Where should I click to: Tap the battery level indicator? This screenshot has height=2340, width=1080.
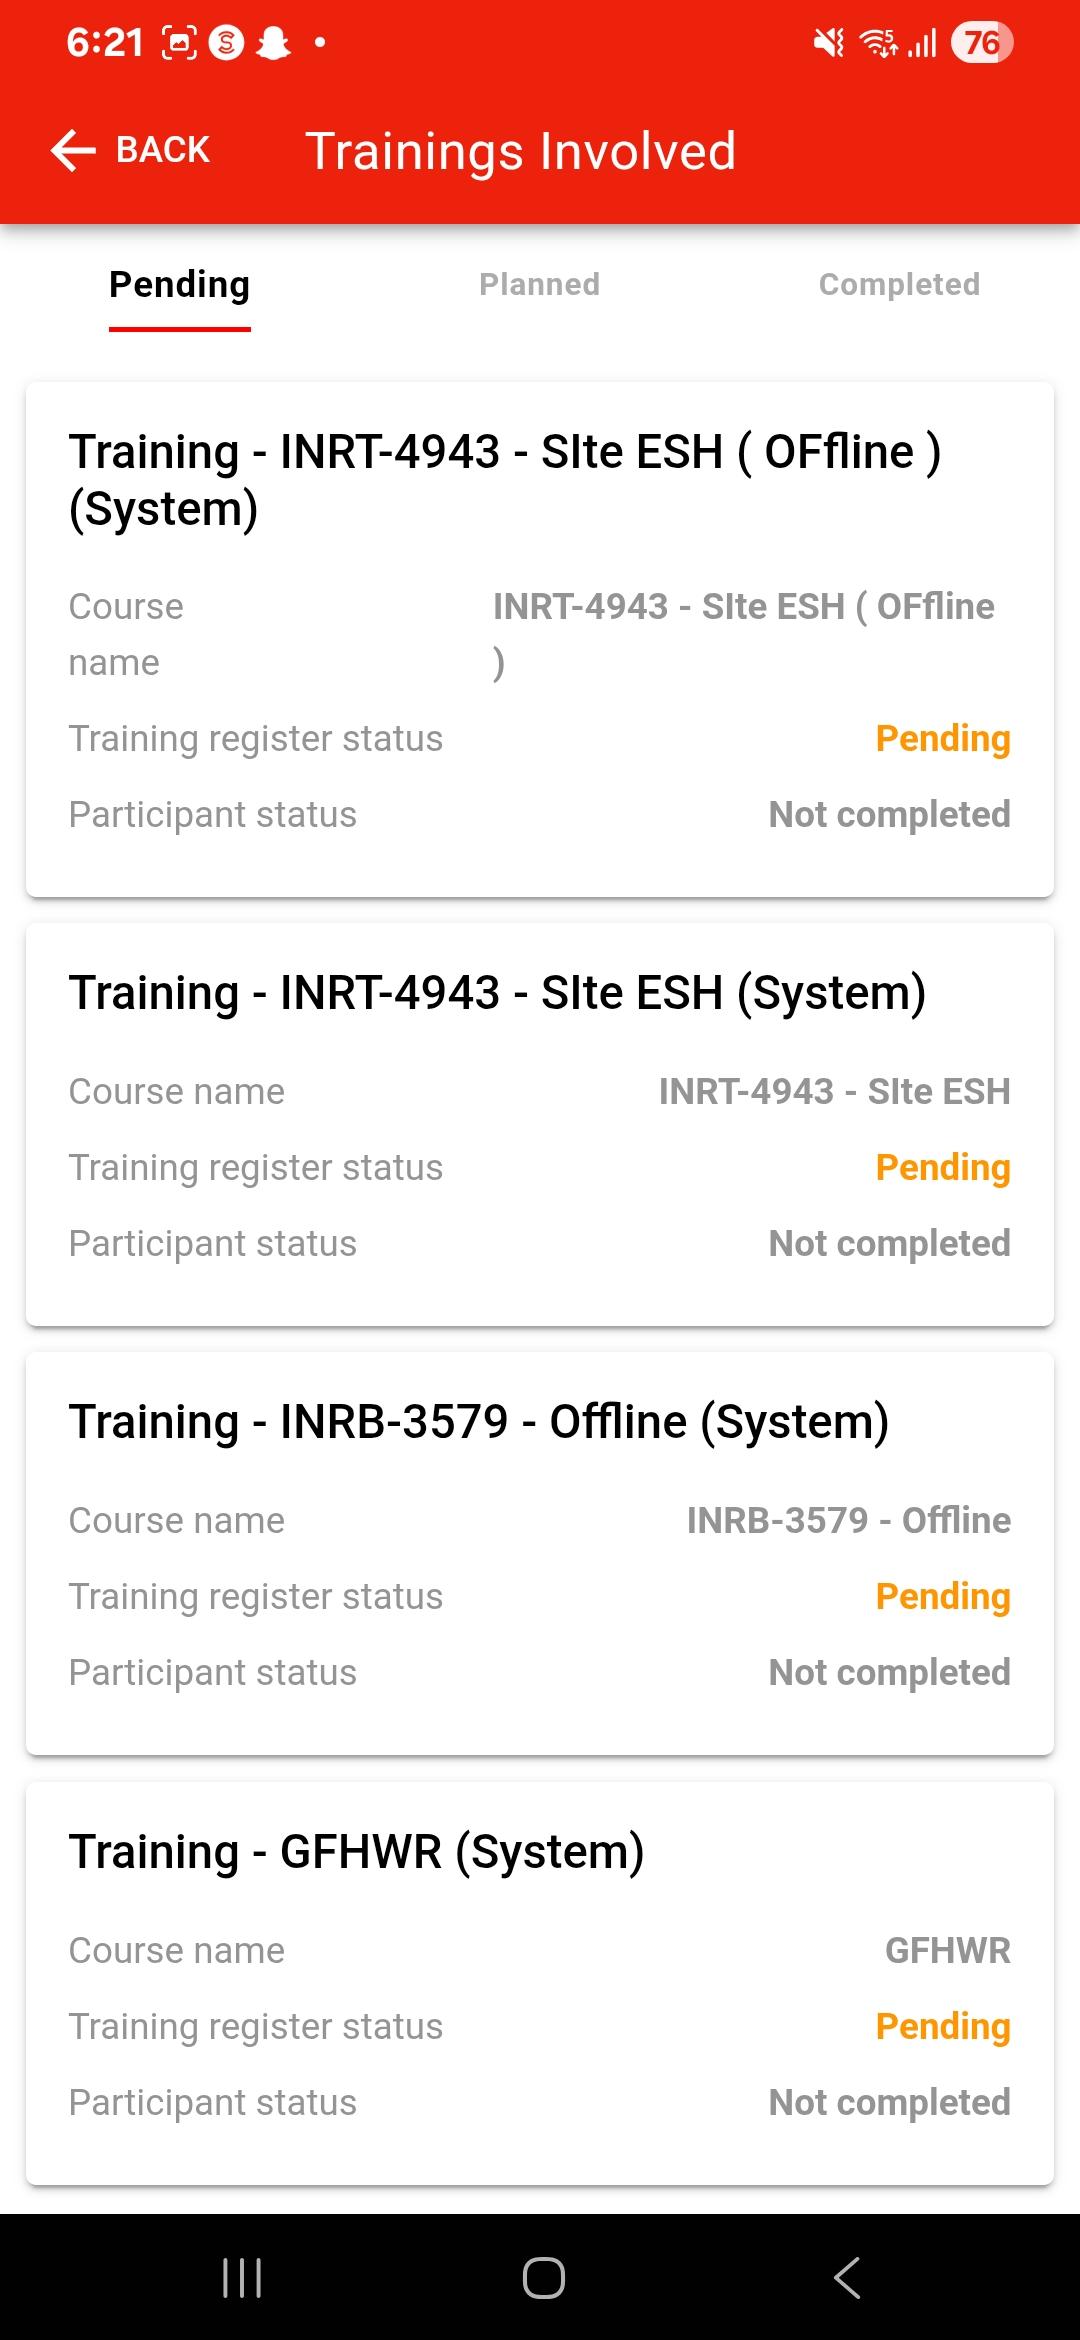981,43
